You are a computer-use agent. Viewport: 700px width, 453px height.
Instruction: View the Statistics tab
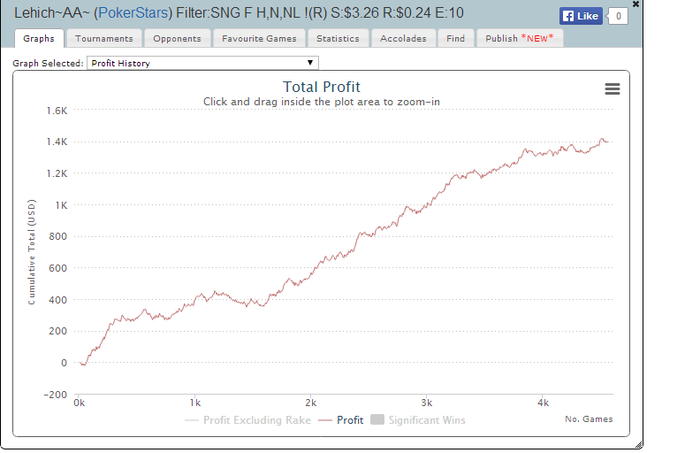coord(338,38)
